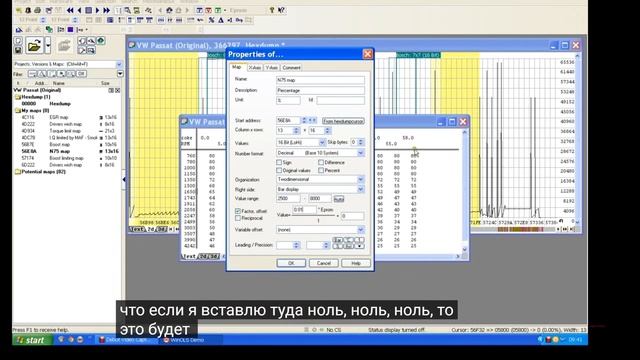The image size is (640, 360).
Task: Click the green 3D-view icon in top toolbar
Action: [x=218, y=10]
